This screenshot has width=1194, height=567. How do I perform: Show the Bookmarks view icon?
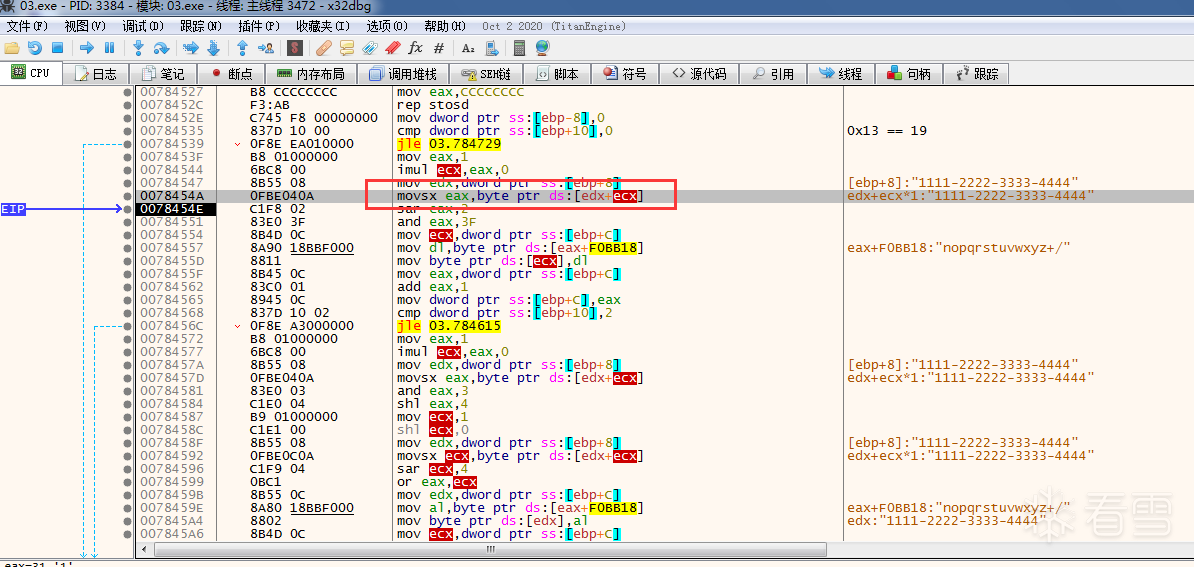click(392, 48)
